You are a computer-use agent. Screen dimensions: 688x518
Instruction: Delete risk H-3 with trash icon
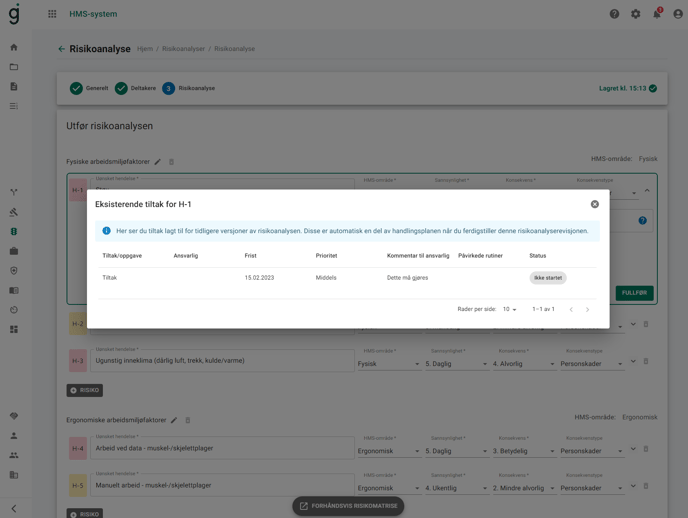(646, 361)
